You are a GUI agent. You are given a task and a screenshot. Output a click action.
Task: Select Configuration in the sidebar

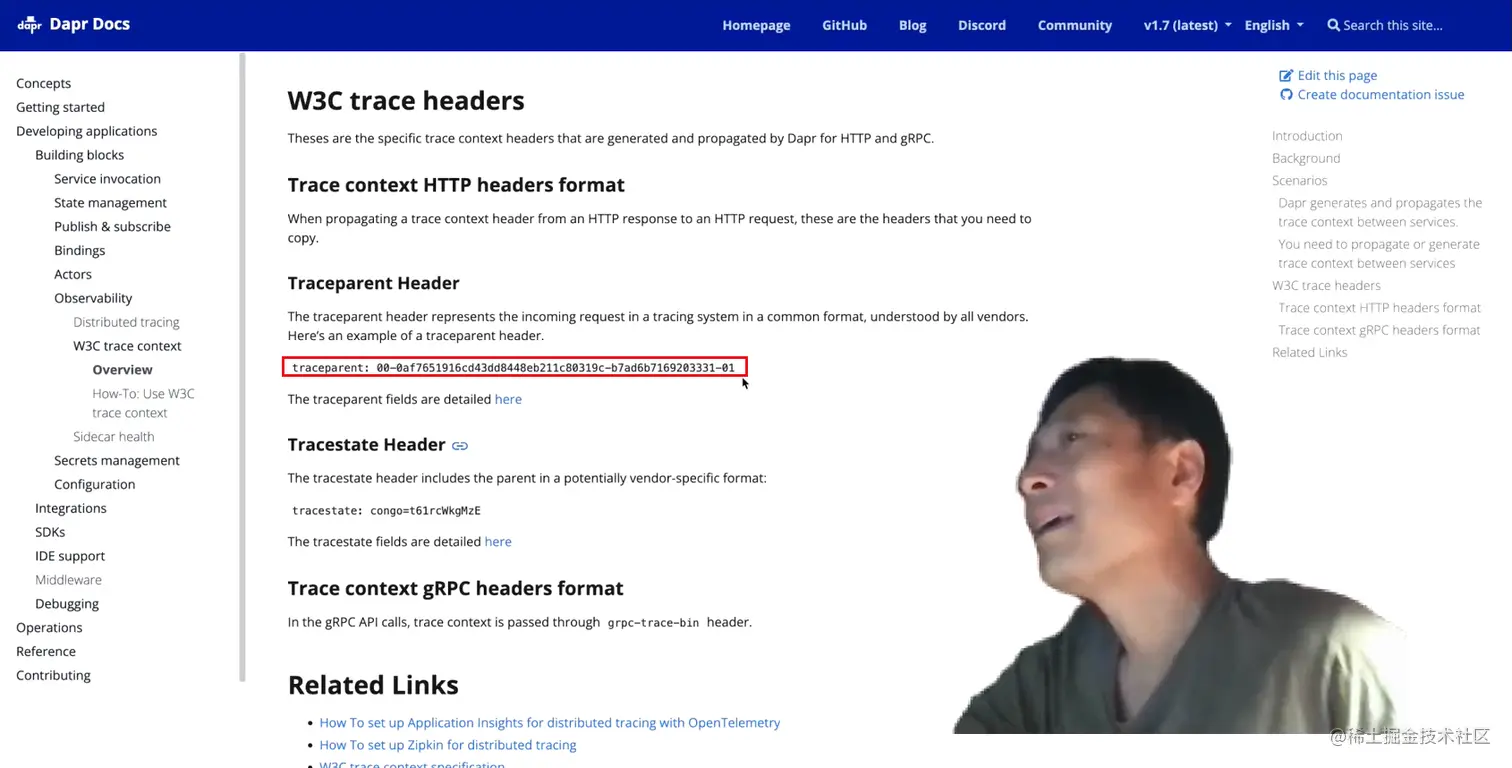click(x=94, y=485)
